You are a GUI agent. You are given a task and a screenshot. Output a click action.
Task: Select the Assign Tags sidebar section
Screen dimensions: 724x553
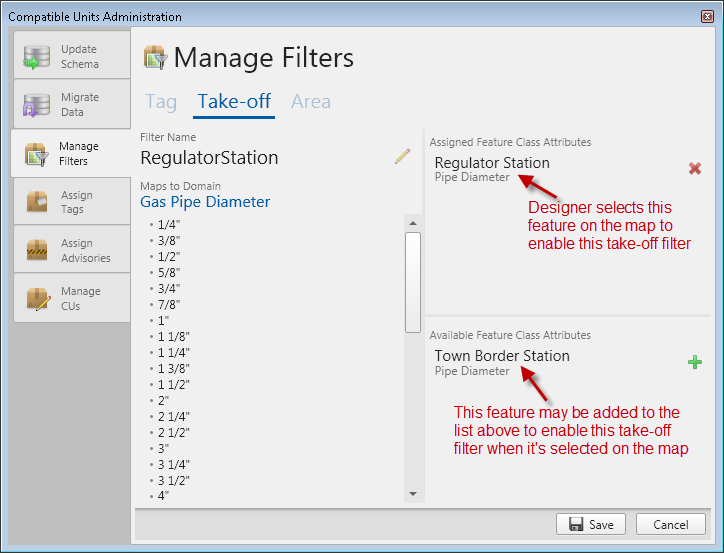tap(71, 202)
